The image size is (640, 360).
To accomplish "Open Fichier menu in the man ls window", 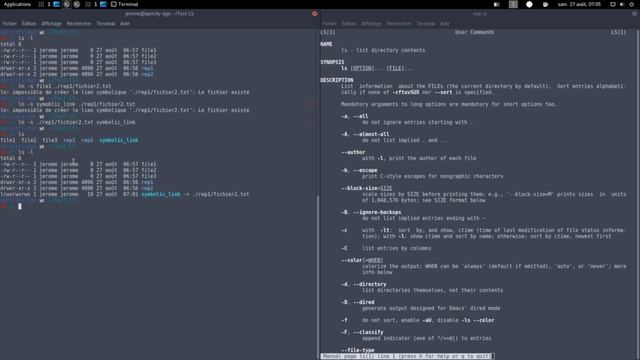I will tap(329, 24).
